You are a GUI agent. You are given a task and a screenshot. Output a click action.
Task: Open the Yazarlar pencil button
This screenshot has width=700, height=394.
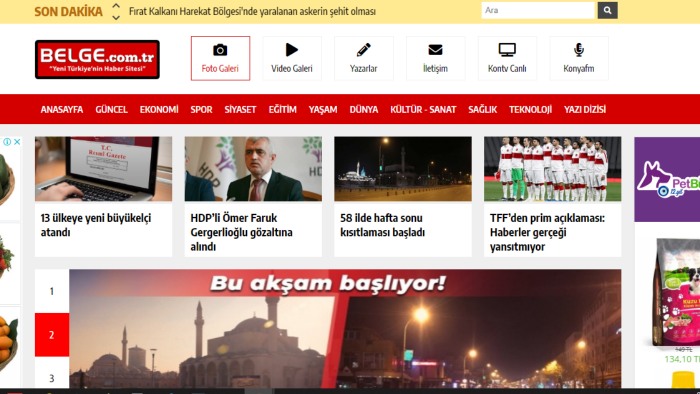[363, 58]
